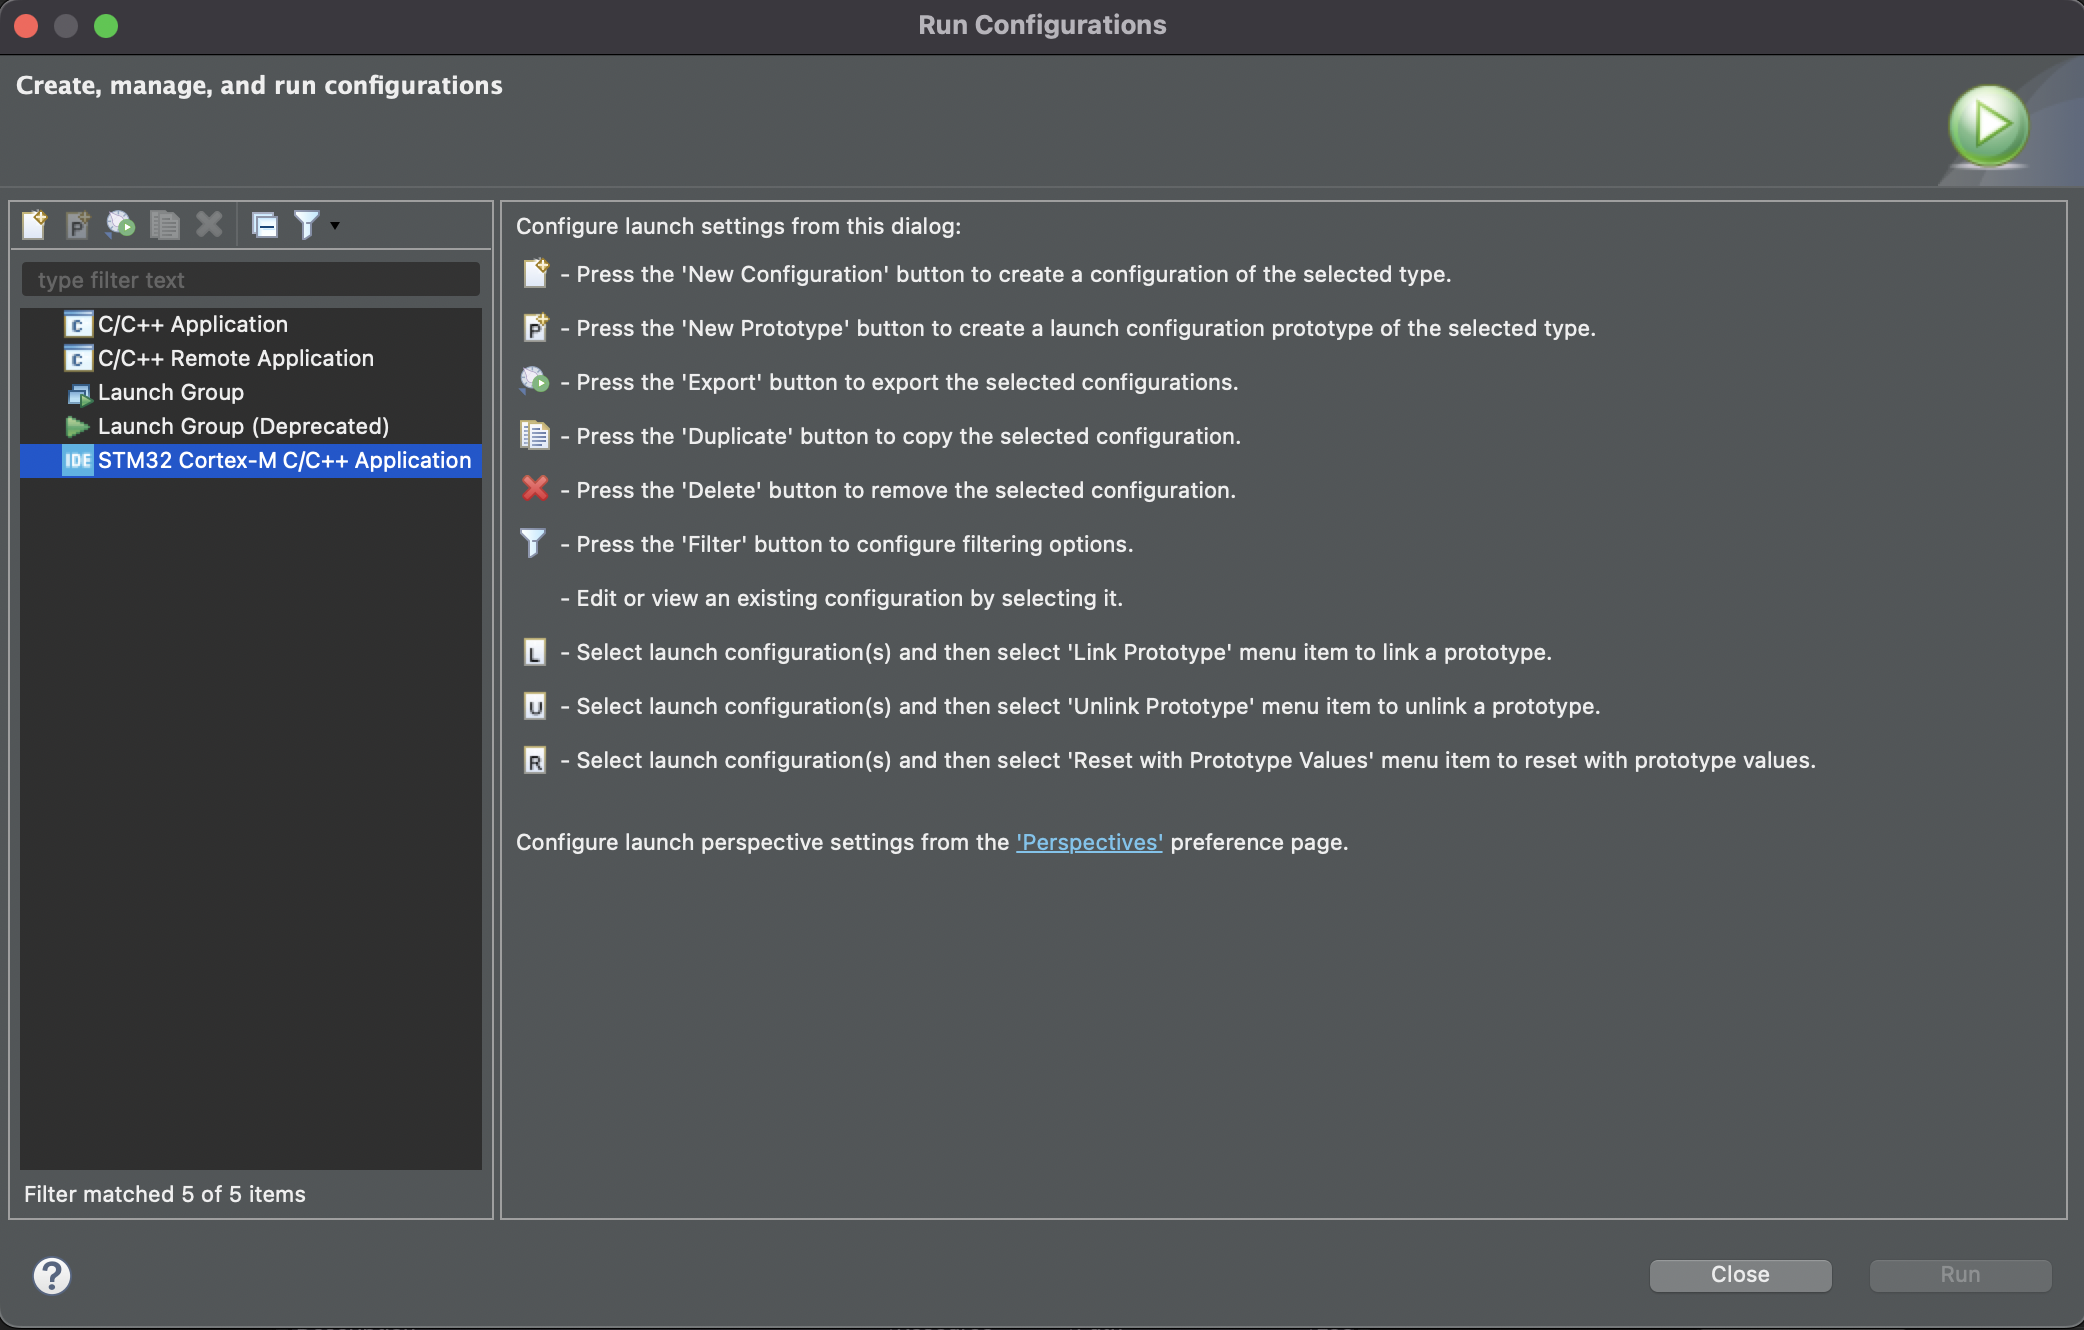
Task: Click the New launch configuration toolbar icon
Action: (35, 225)
